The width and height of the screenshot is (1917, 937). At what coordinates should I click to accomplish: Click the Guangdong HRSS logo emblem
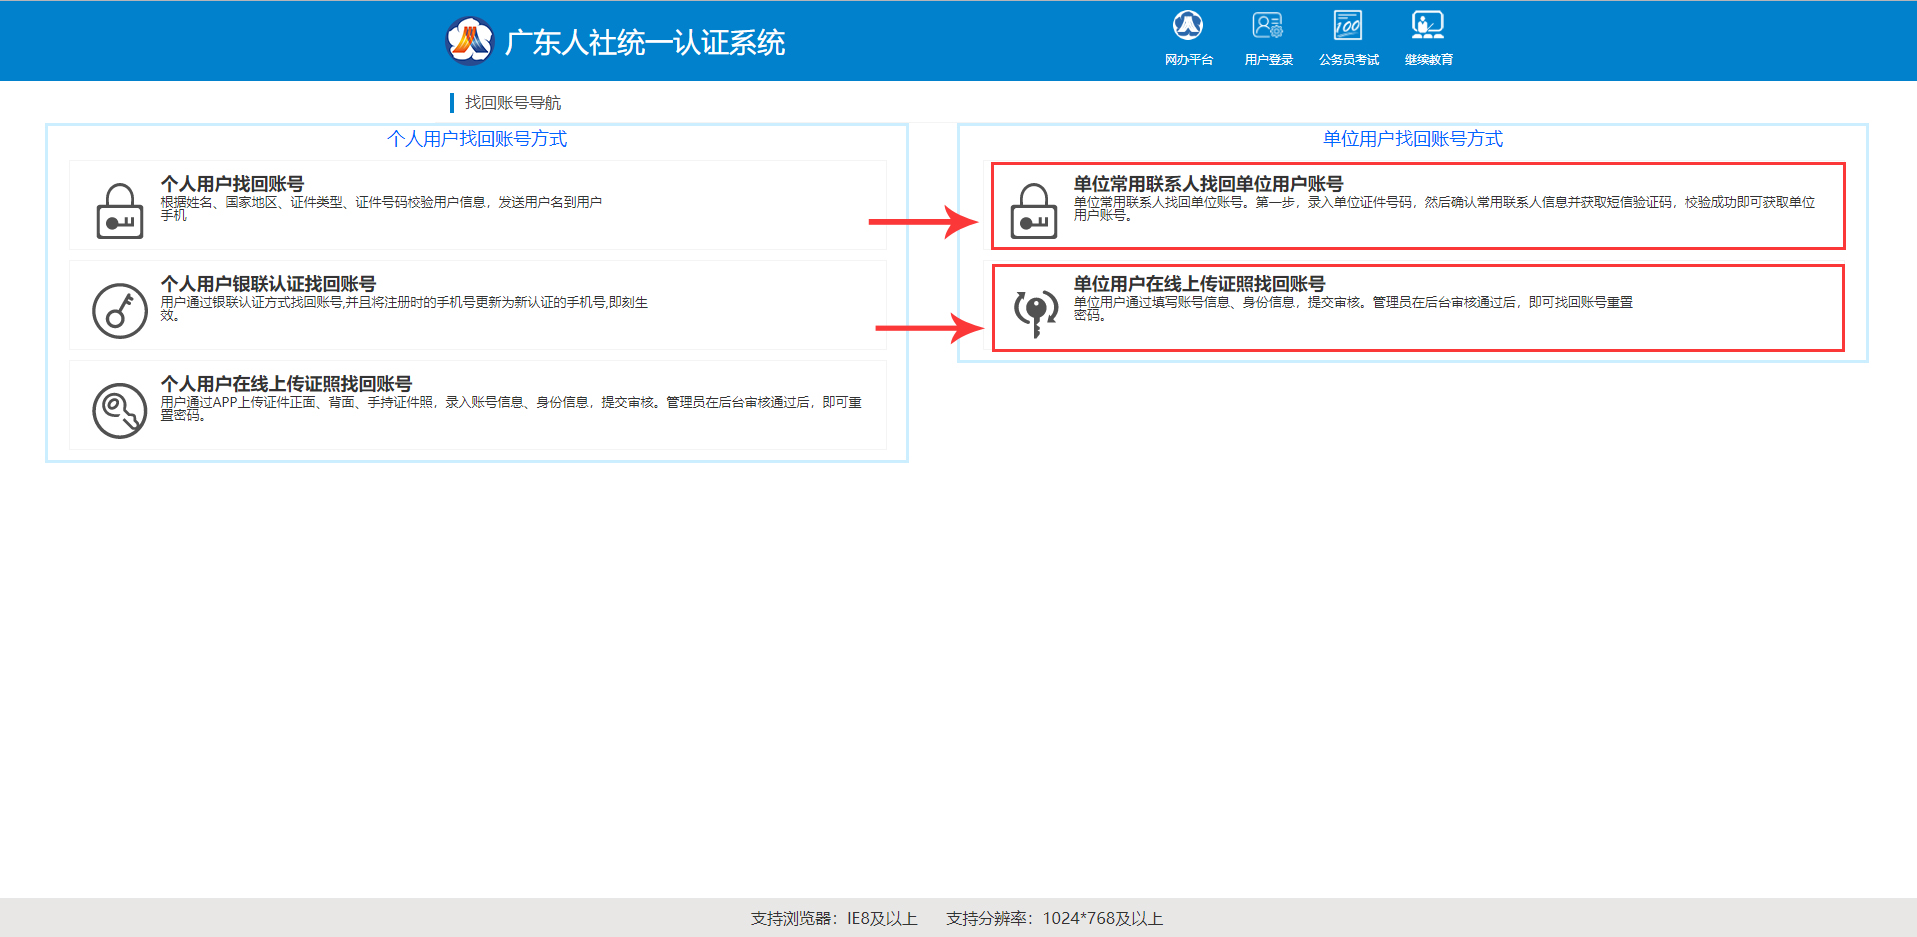click(469, 41)
